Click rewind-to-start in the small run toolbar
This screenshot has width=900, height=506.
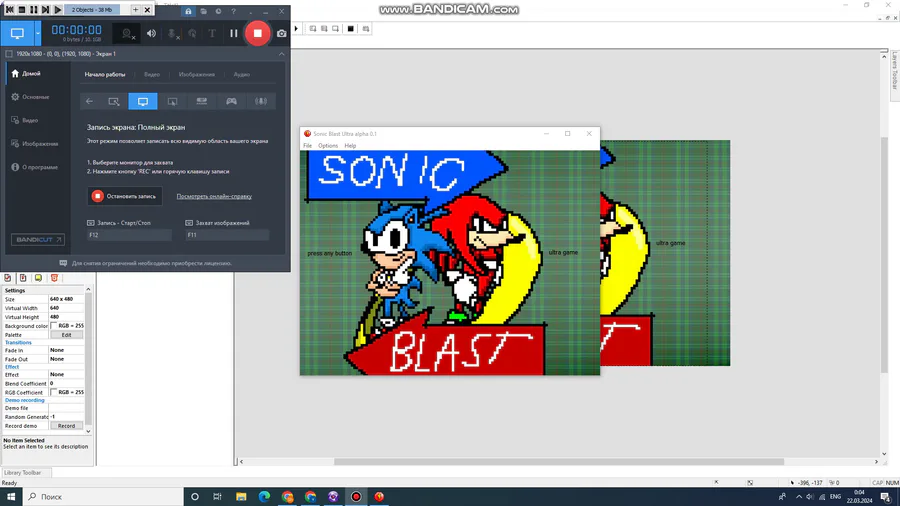click(10, 10)
